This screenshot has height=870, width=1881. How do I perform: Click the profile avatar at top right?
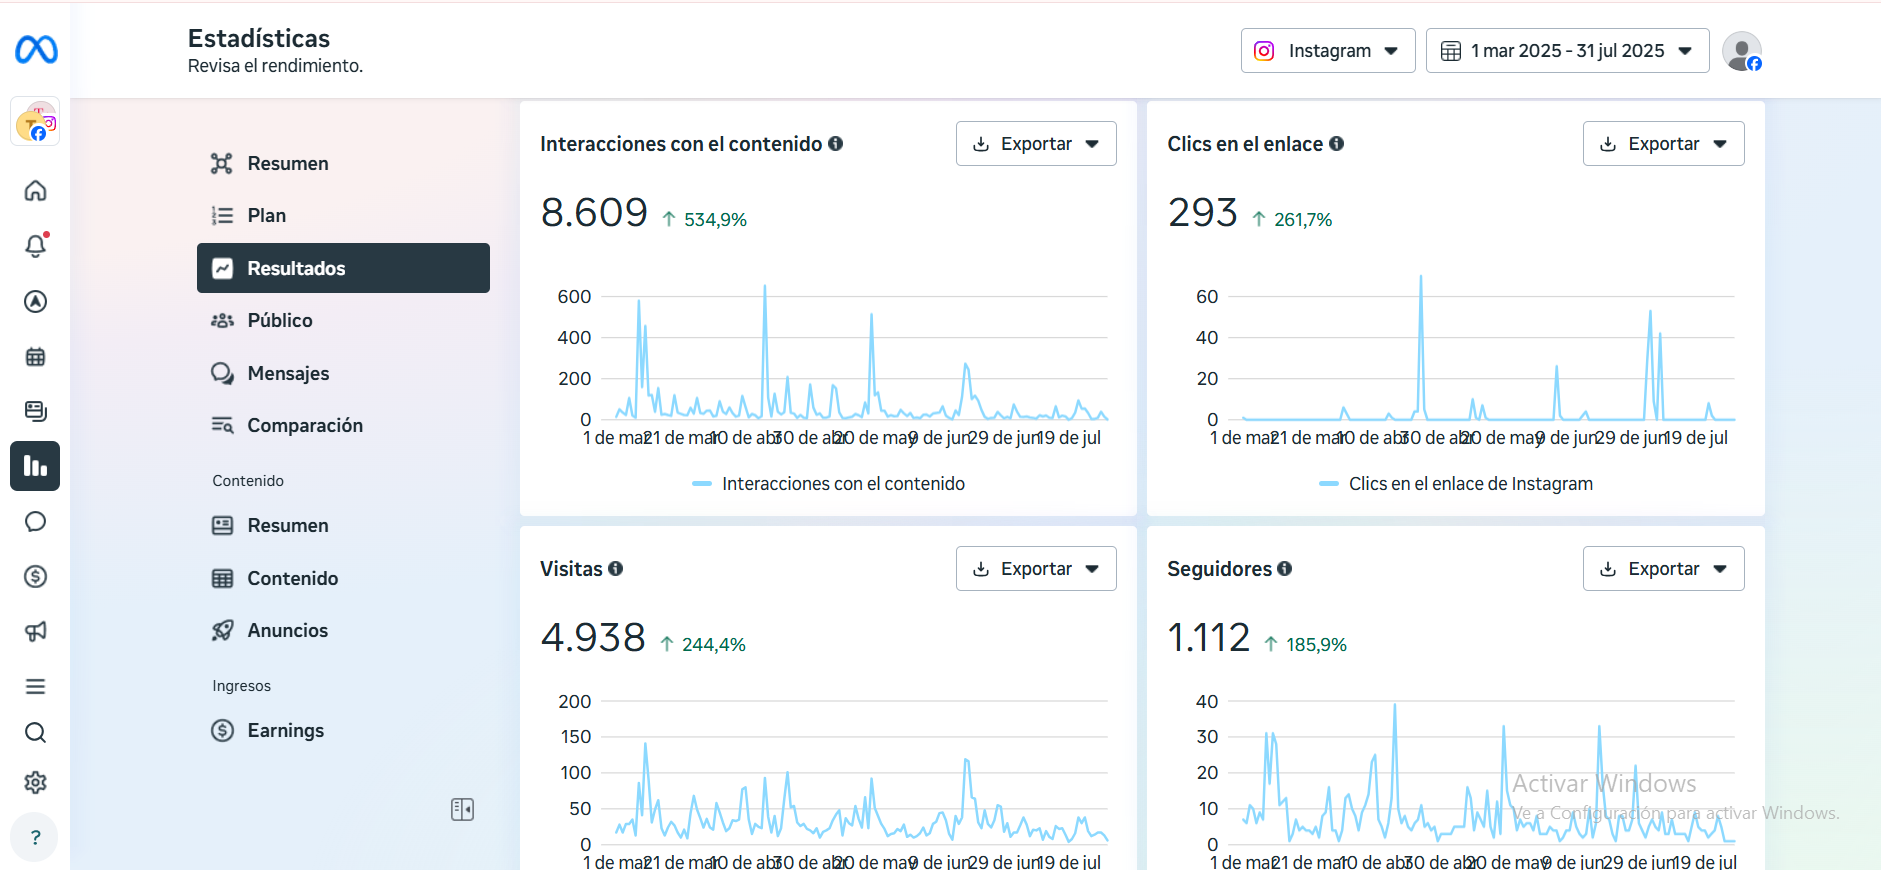(1741, 51)
